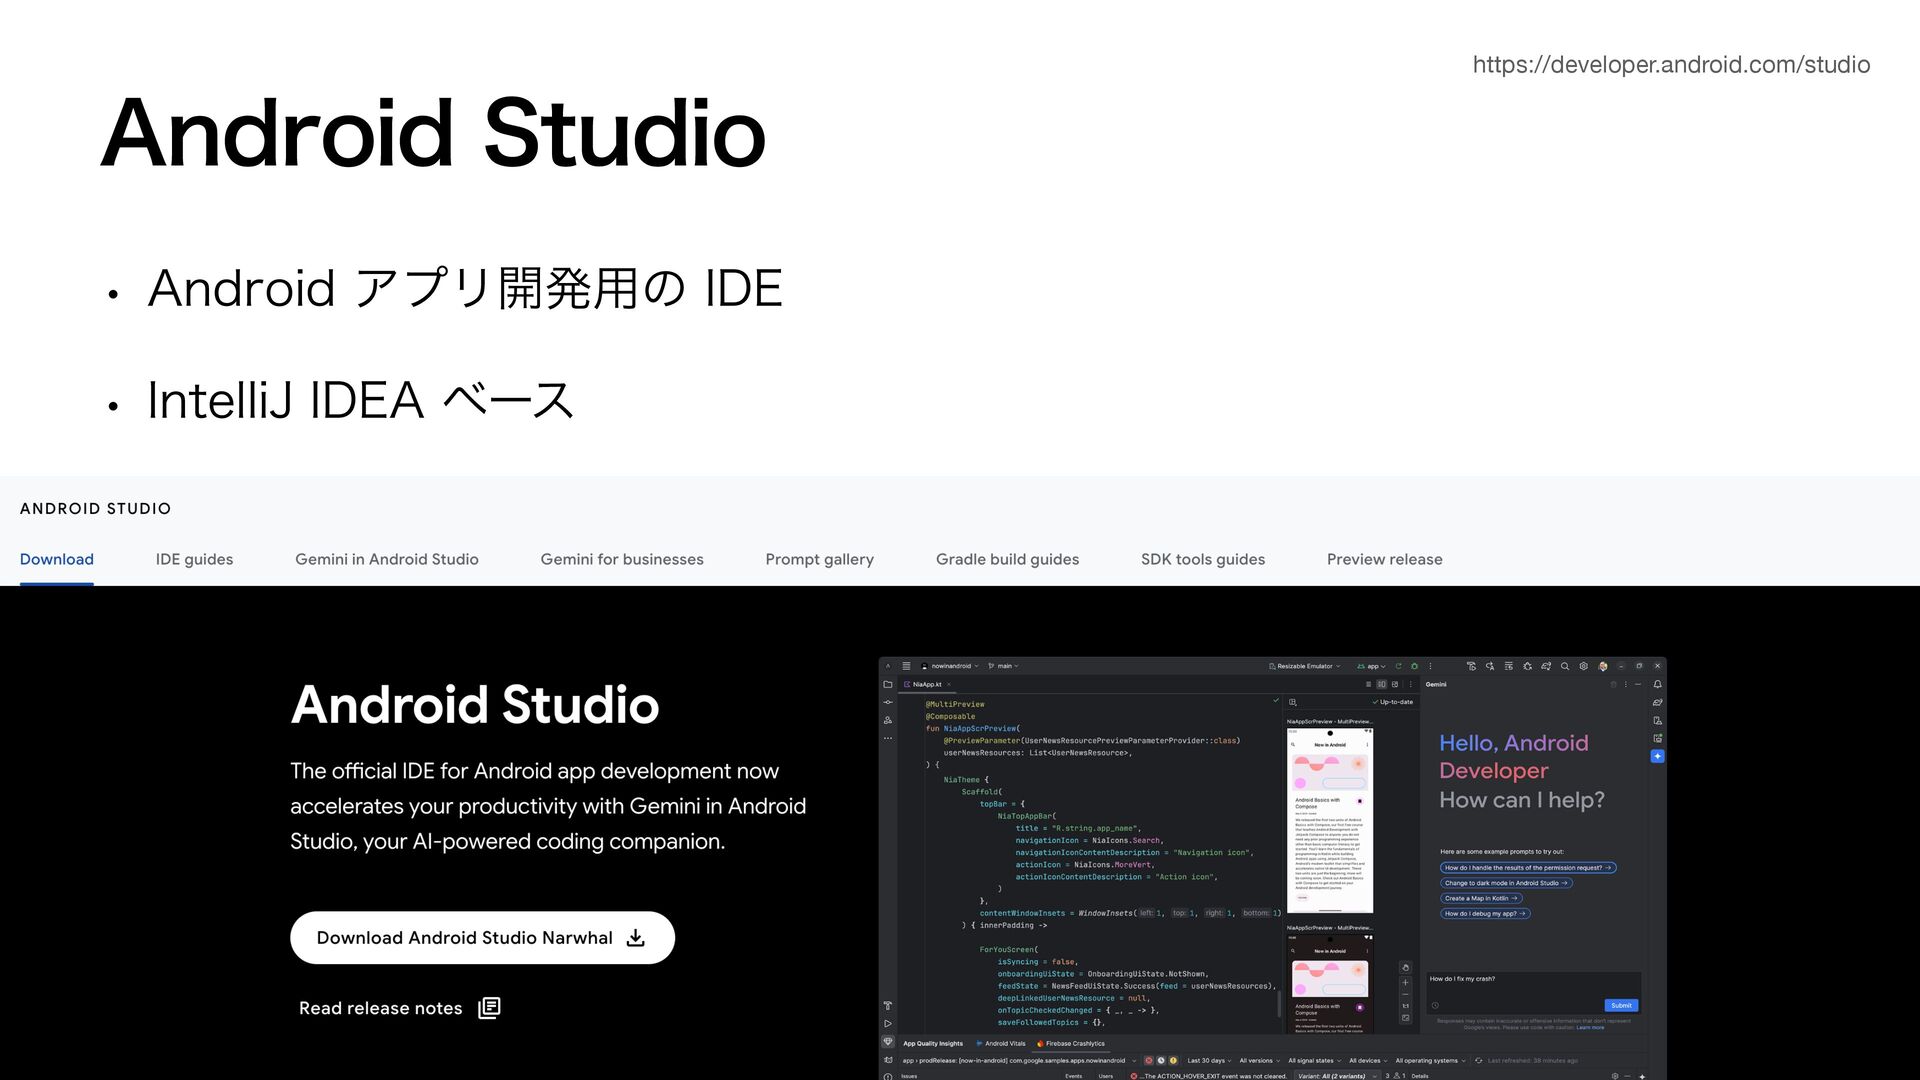Click the light theme Compose preview thumbnail

(x=1329, y=820)
